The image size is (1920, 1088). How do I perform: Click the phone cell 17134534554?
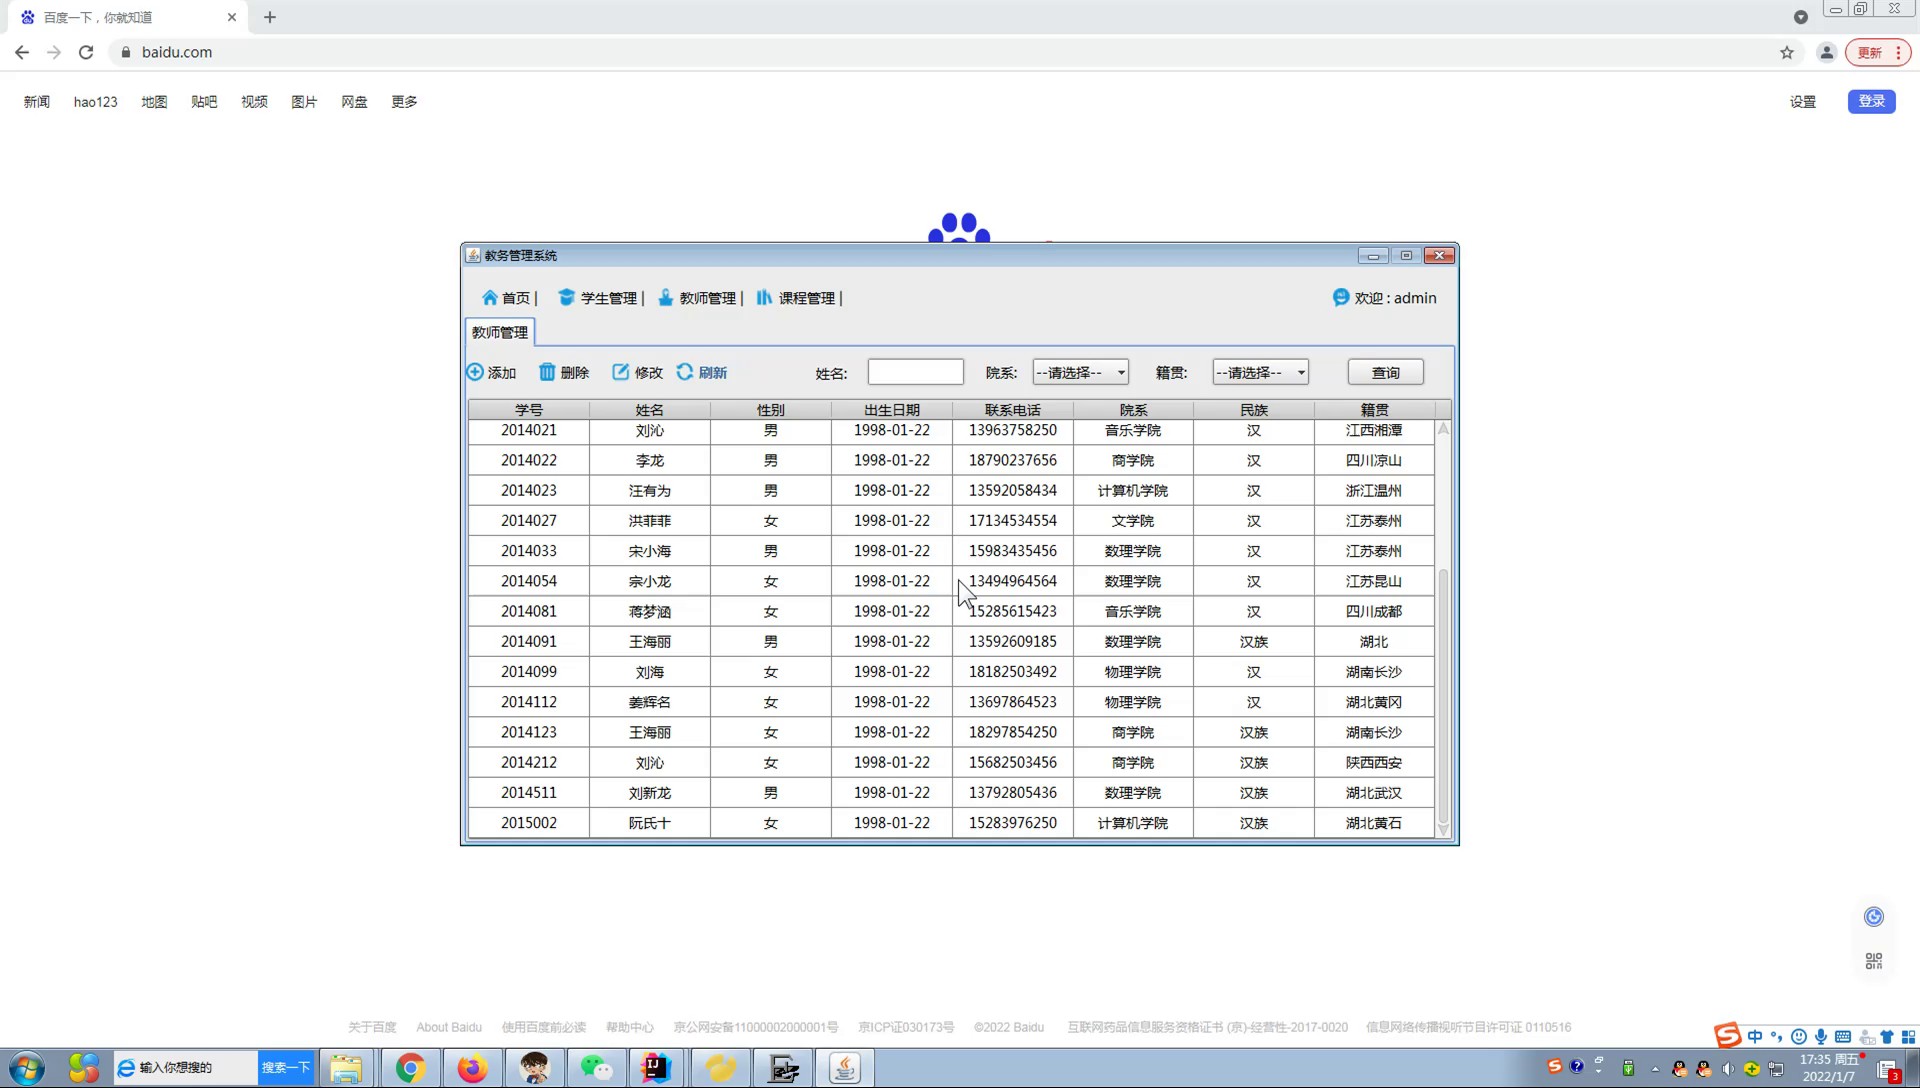coord(1012,520)
